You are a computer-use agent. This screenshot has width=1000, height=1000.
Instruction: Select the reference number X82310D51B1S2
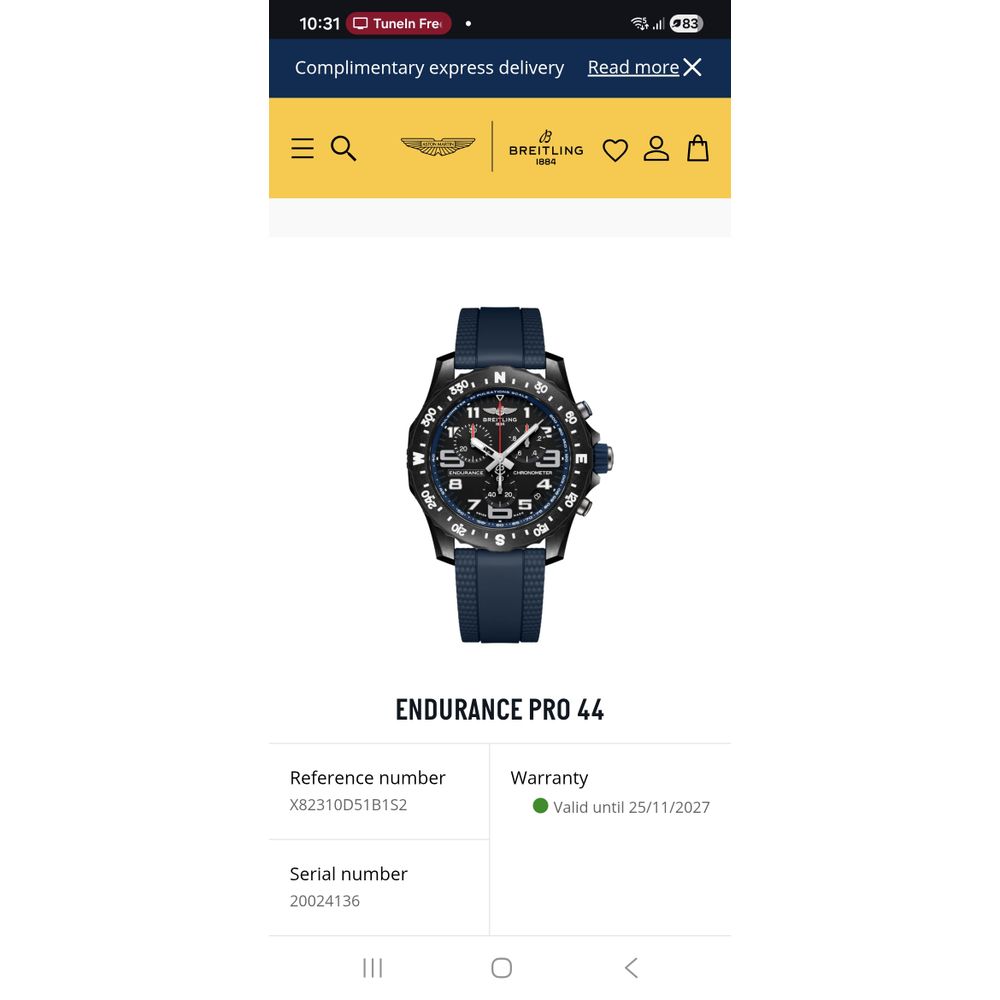348,805
